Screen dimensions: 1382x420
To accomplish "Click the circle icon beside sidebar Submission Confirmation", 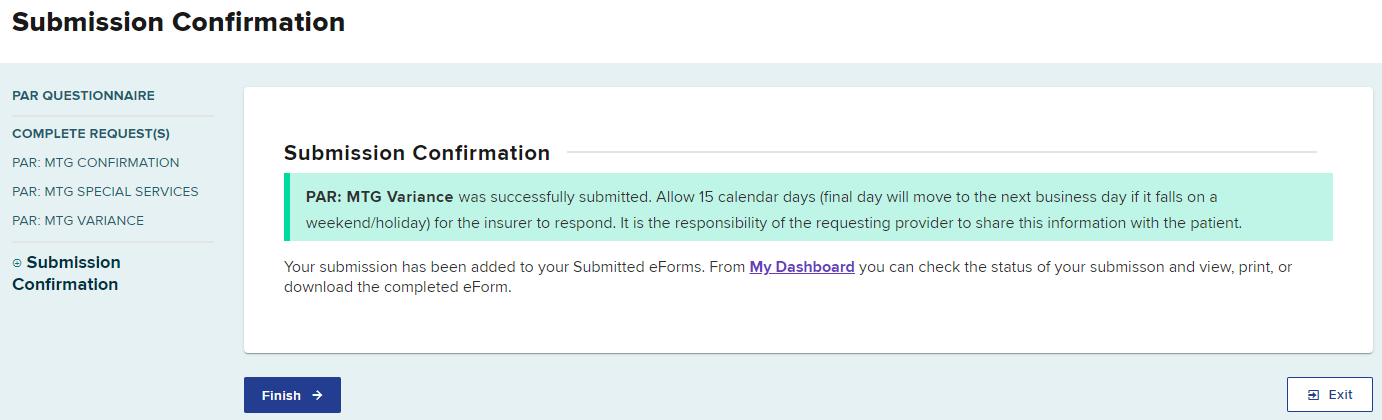I will click(x=17, y=263).
